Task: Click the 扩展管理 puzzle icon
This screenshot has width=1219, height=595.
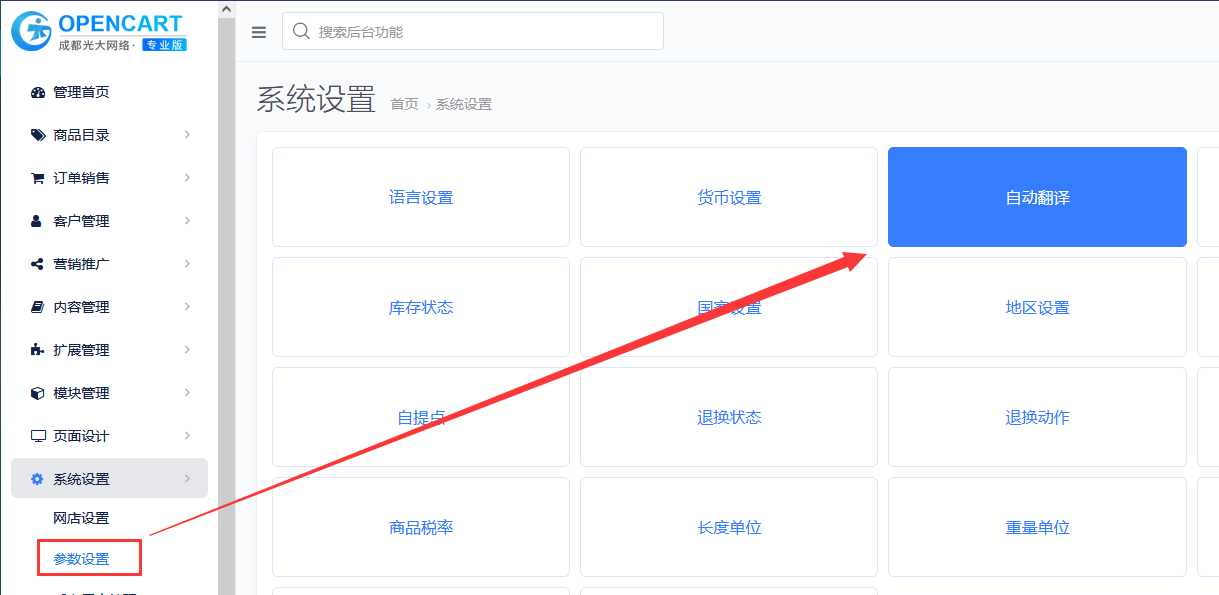Action: point(38,350)
